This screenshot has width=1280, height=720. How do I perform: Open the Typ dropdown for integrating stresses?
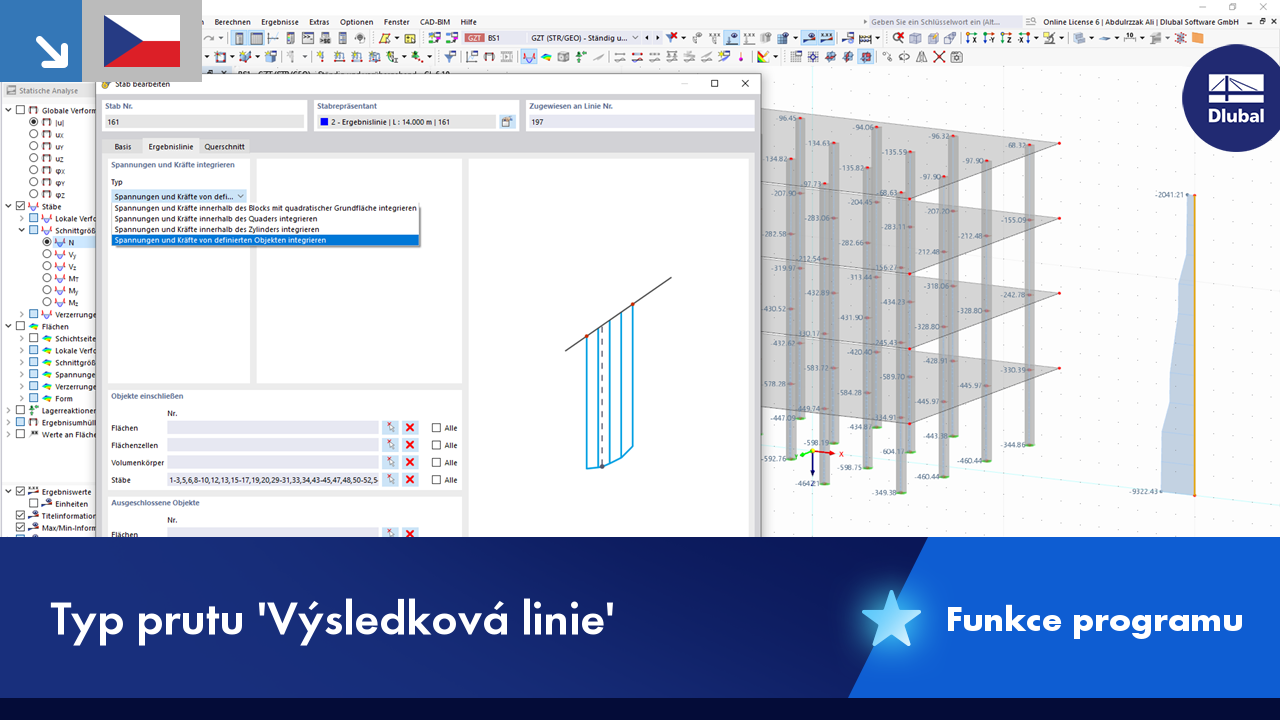[x=238, y=196]
